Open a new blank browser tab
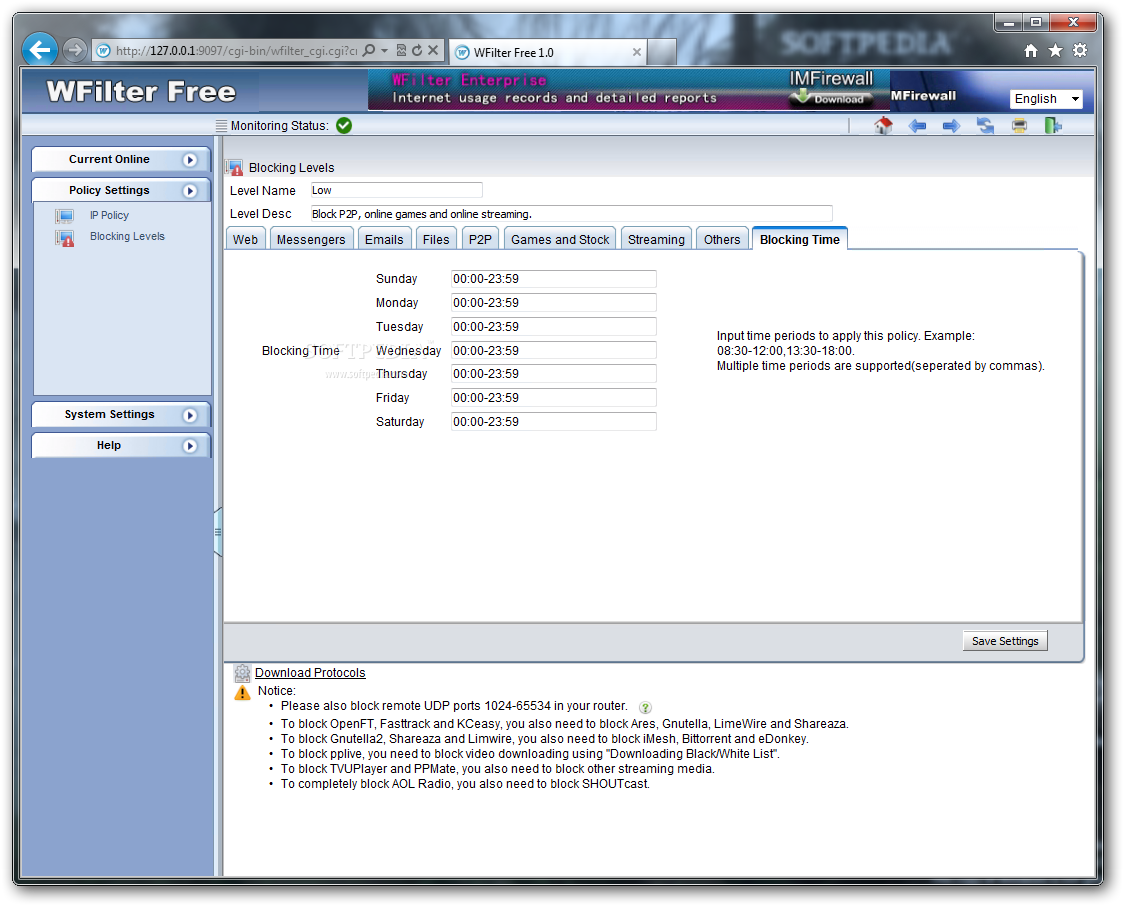Image resolution: width=1124 pixels, height=906 pixels. (662, 52)
